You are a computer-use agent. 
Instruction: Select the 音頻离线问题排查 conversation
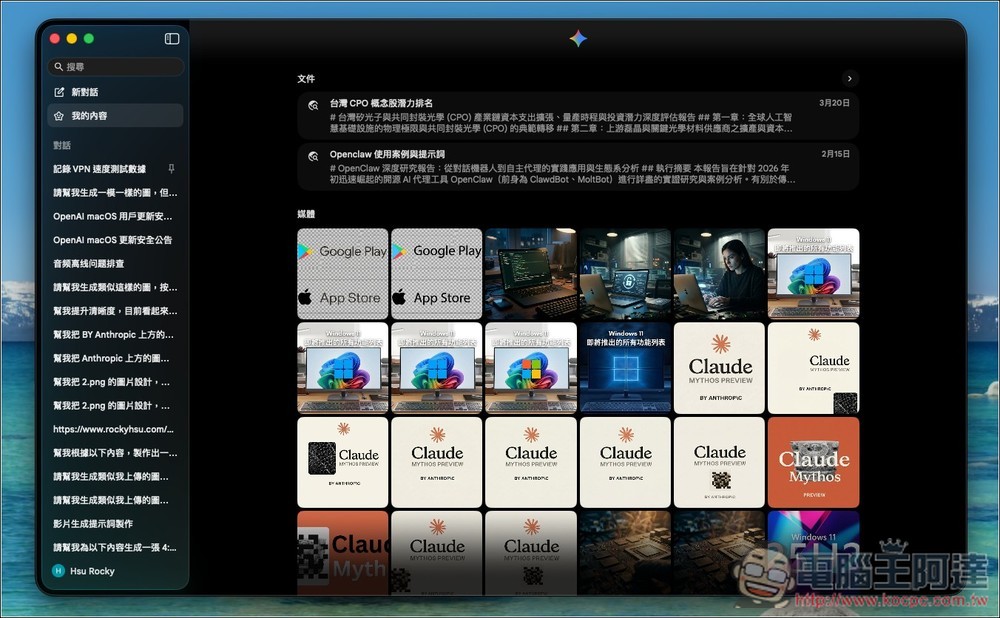coord(89,264)
